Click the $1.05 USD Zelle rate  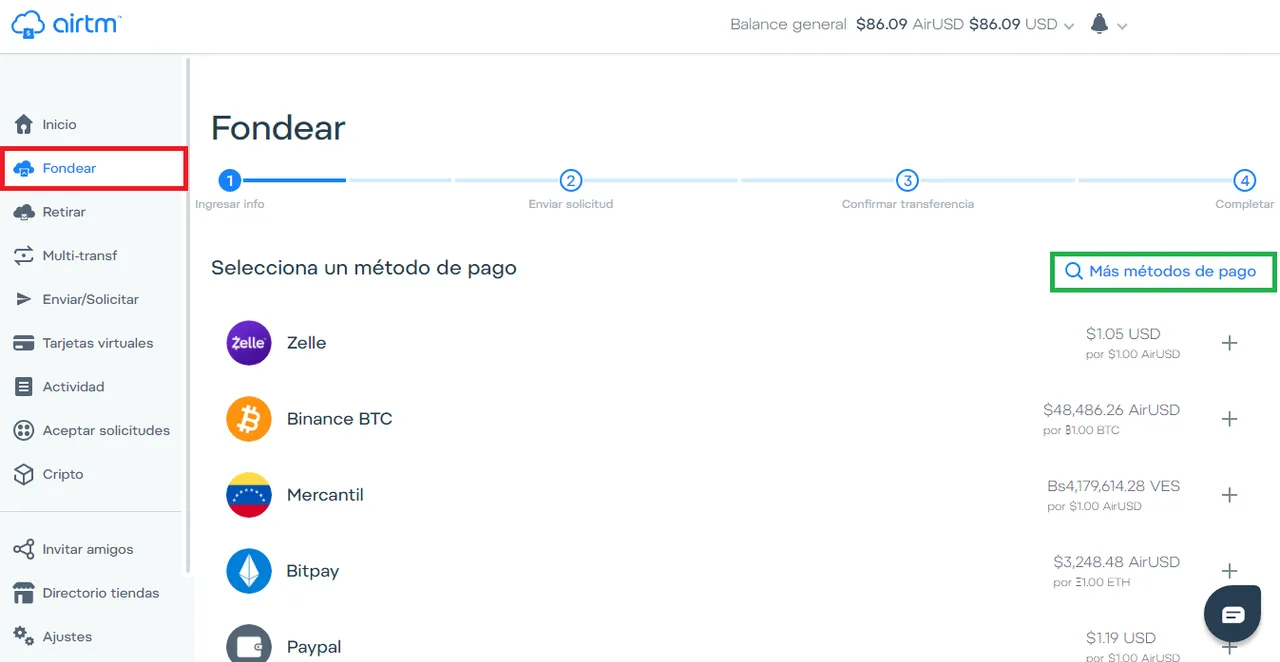[x=1123, y=334]
